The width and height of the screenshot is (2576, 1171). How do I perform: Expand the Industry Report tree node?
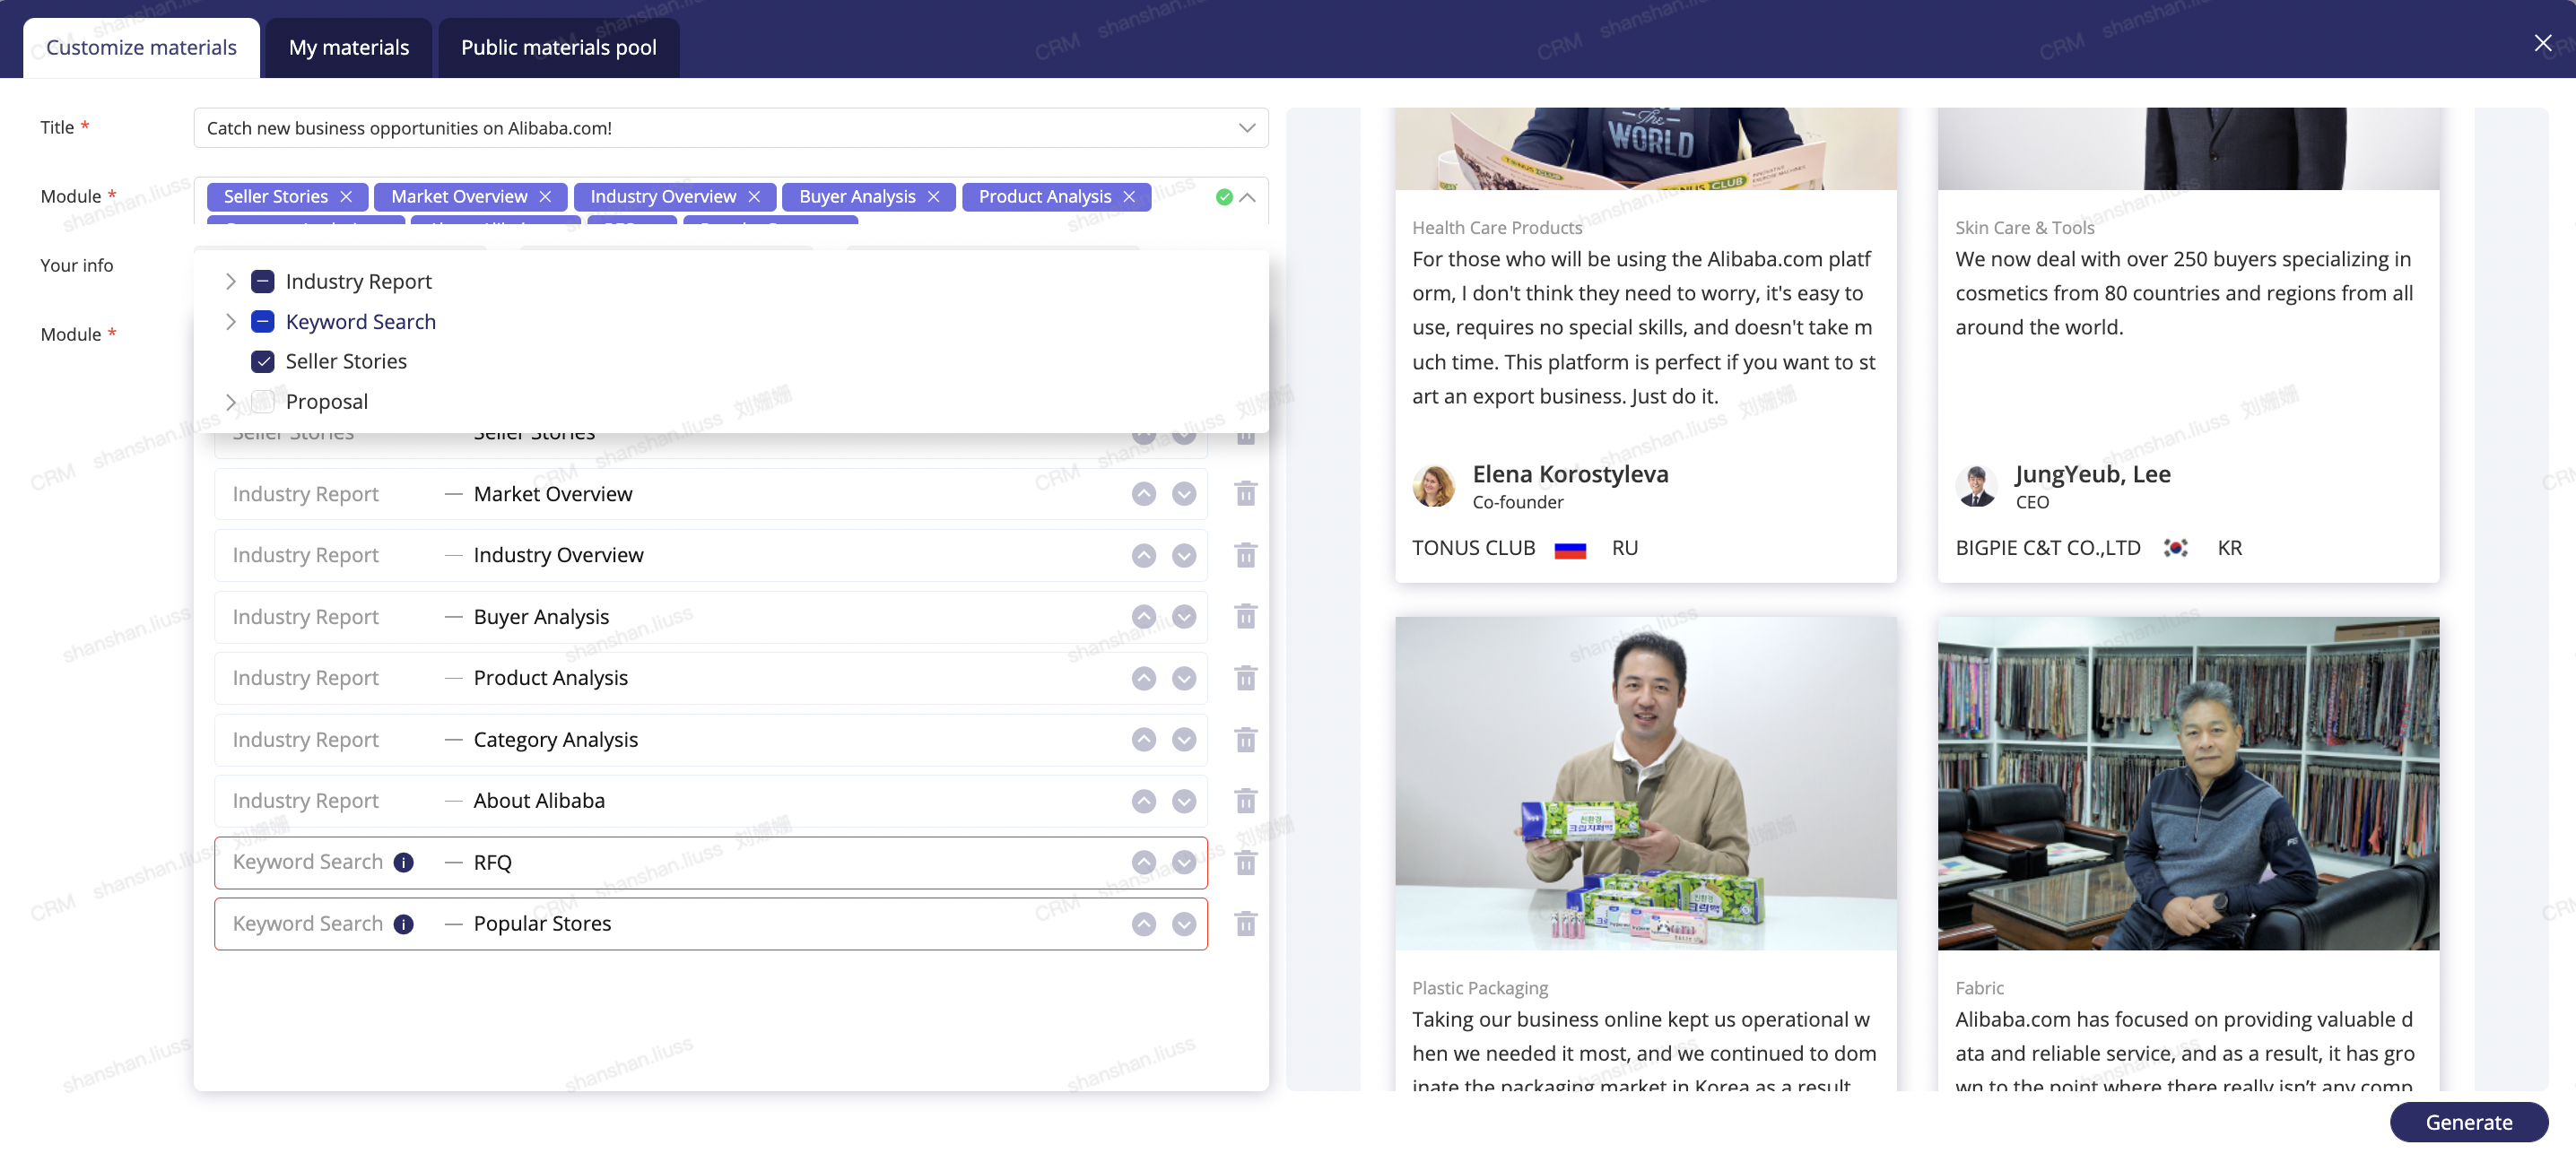pyautogui.click(x=231, y=282)
